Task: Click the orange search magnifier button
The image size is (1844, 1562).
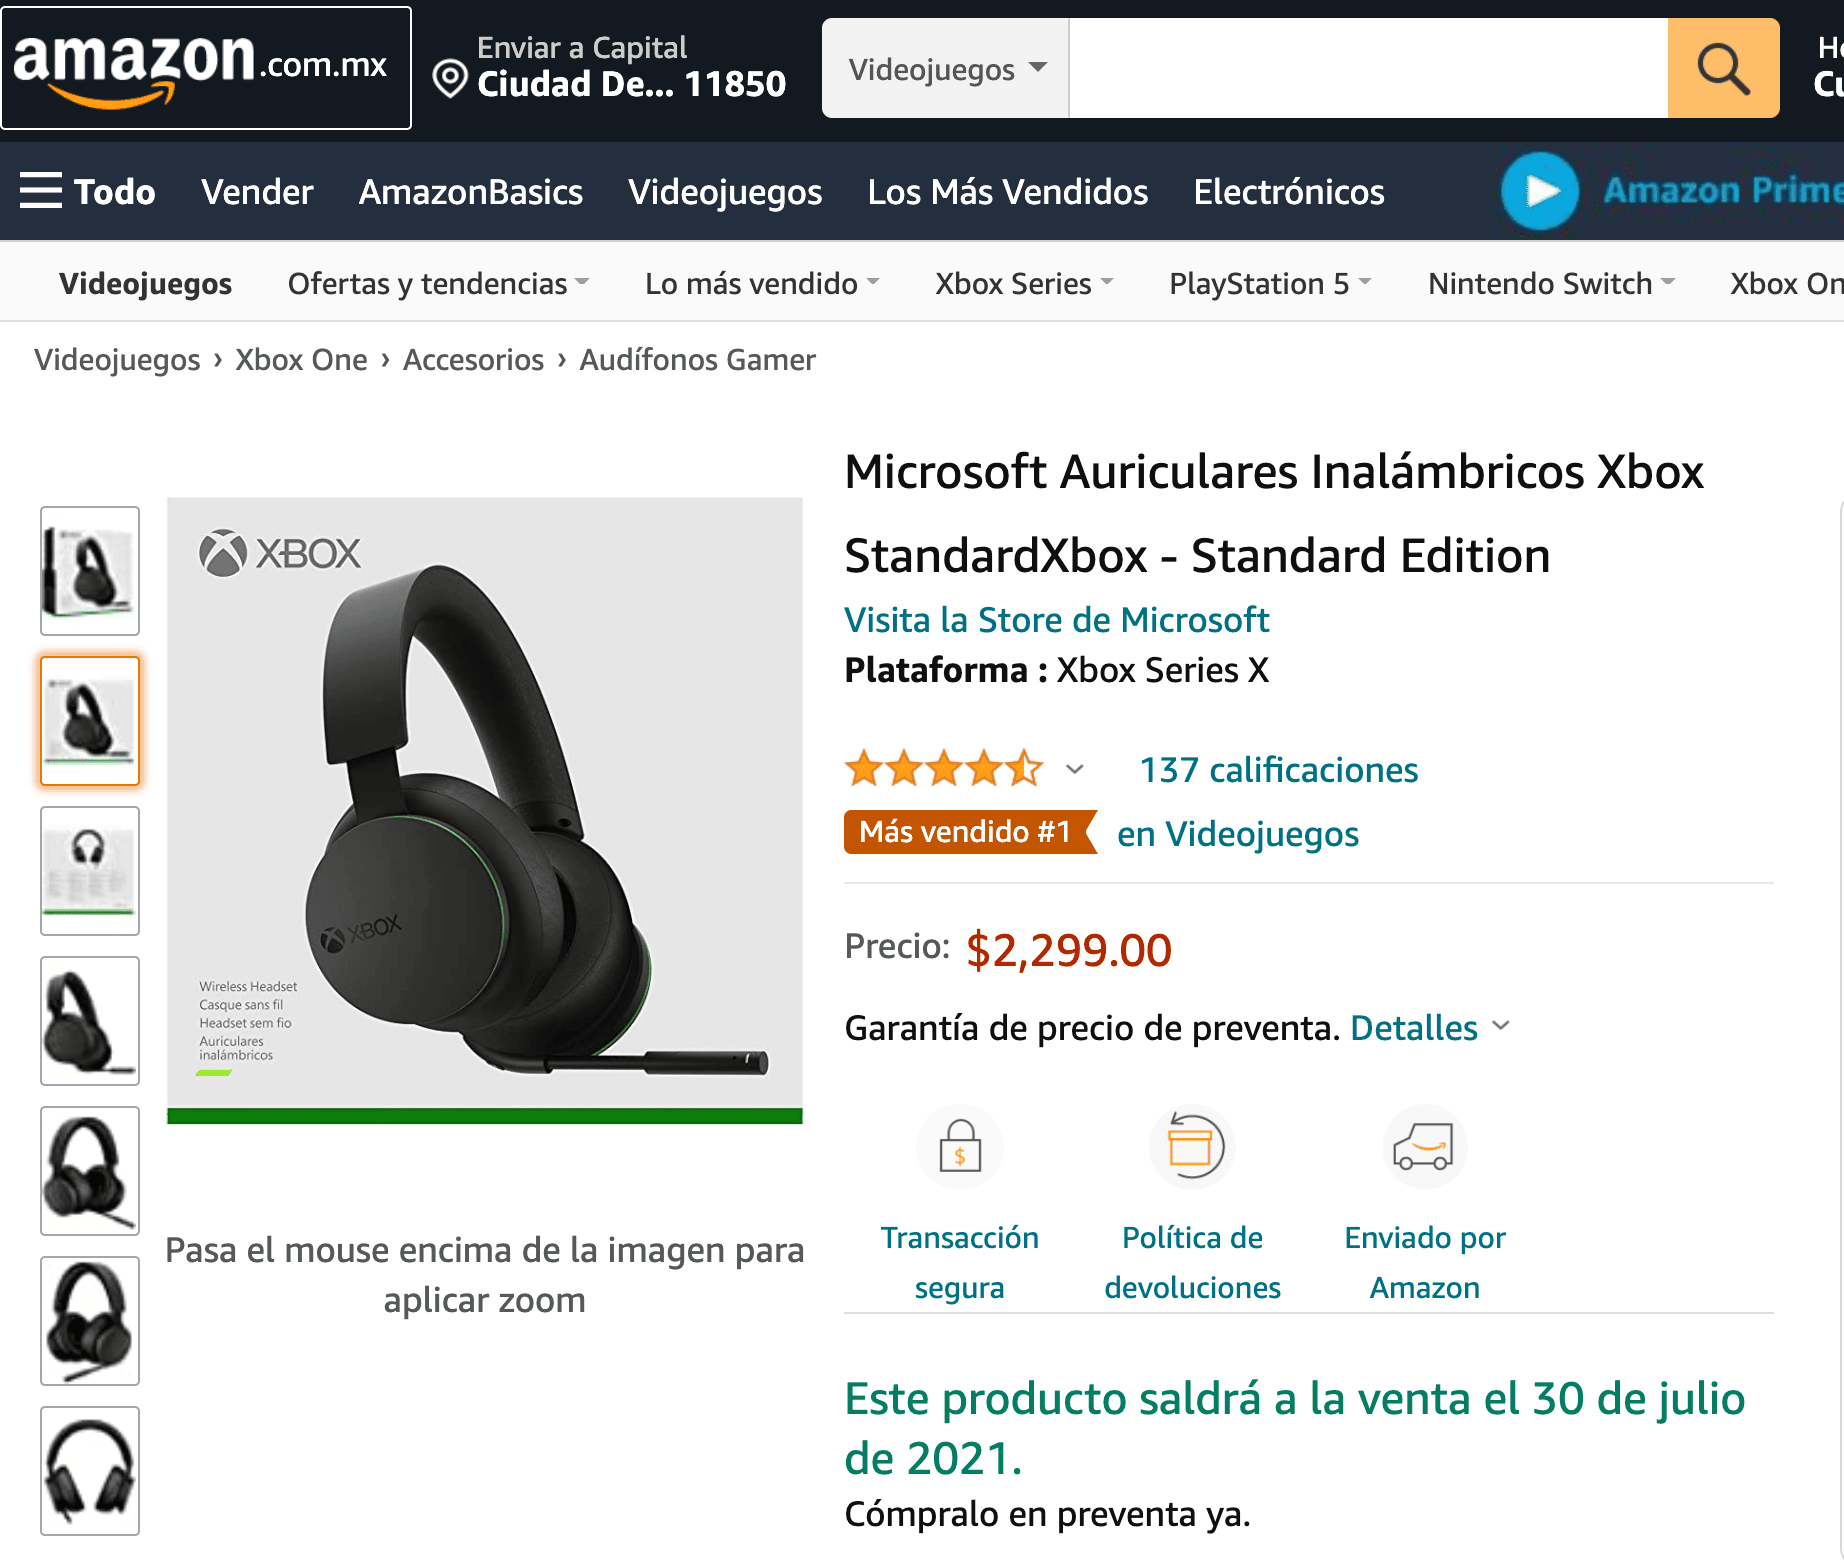Action: (1723, 68)
